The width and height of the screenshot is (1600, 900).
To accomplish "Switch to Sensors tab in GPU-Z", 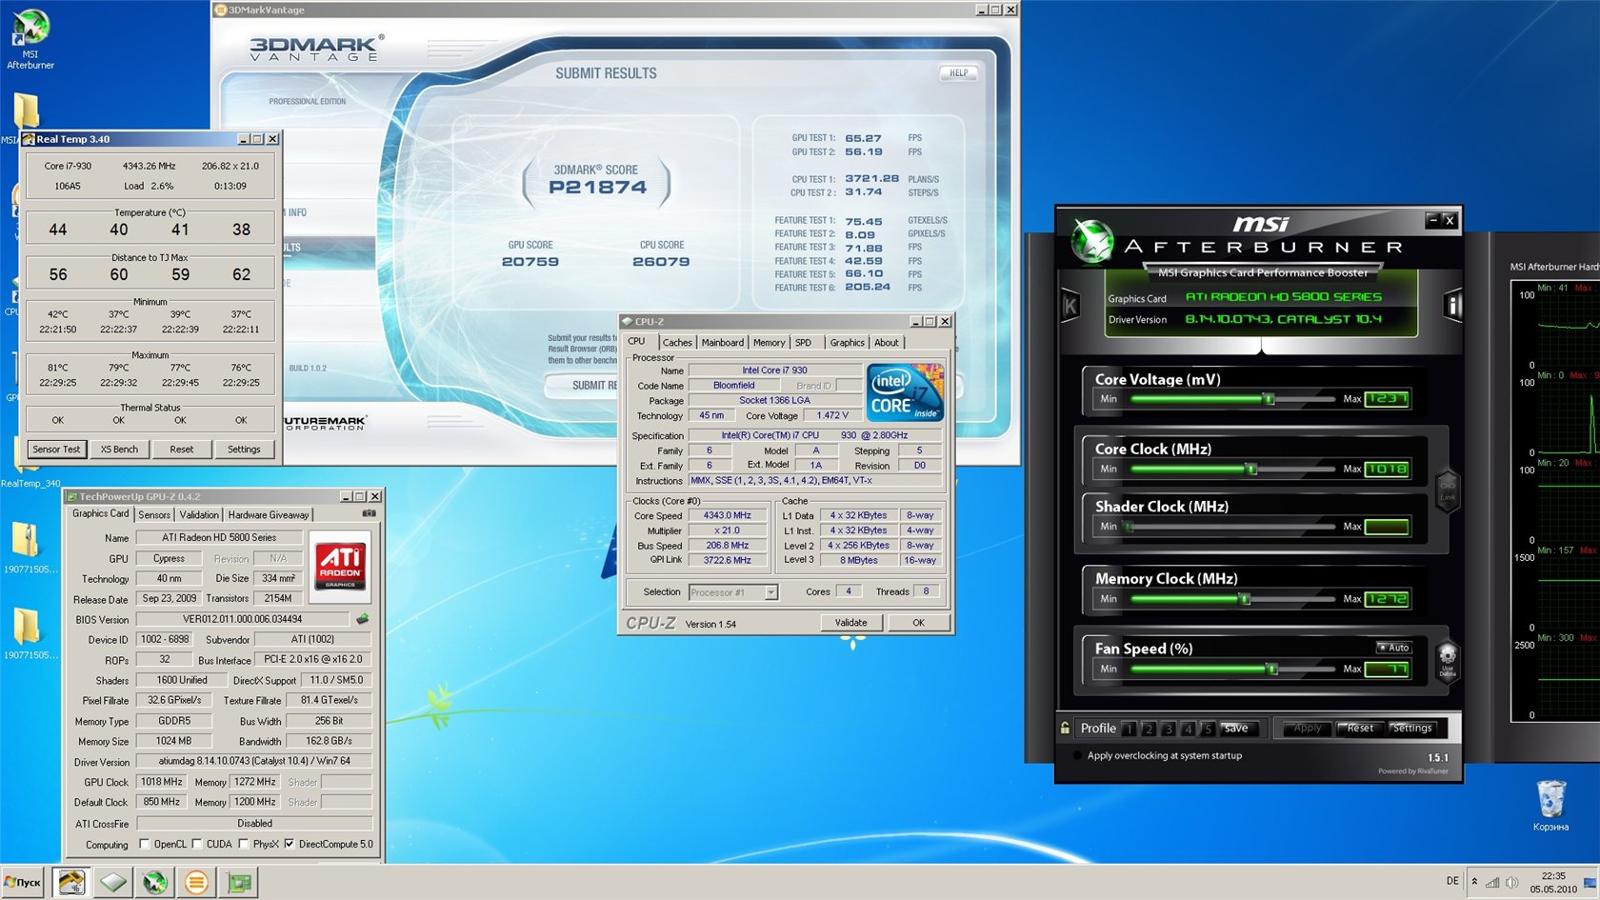I will 154,515.
